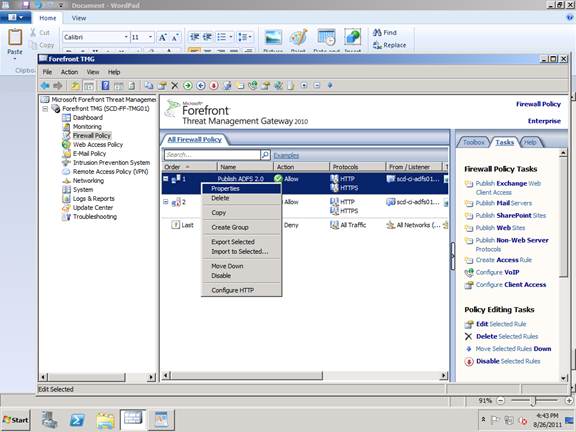
Task: Click the Forward arrow in the TMG toolbar
Action: click(58, 86)
